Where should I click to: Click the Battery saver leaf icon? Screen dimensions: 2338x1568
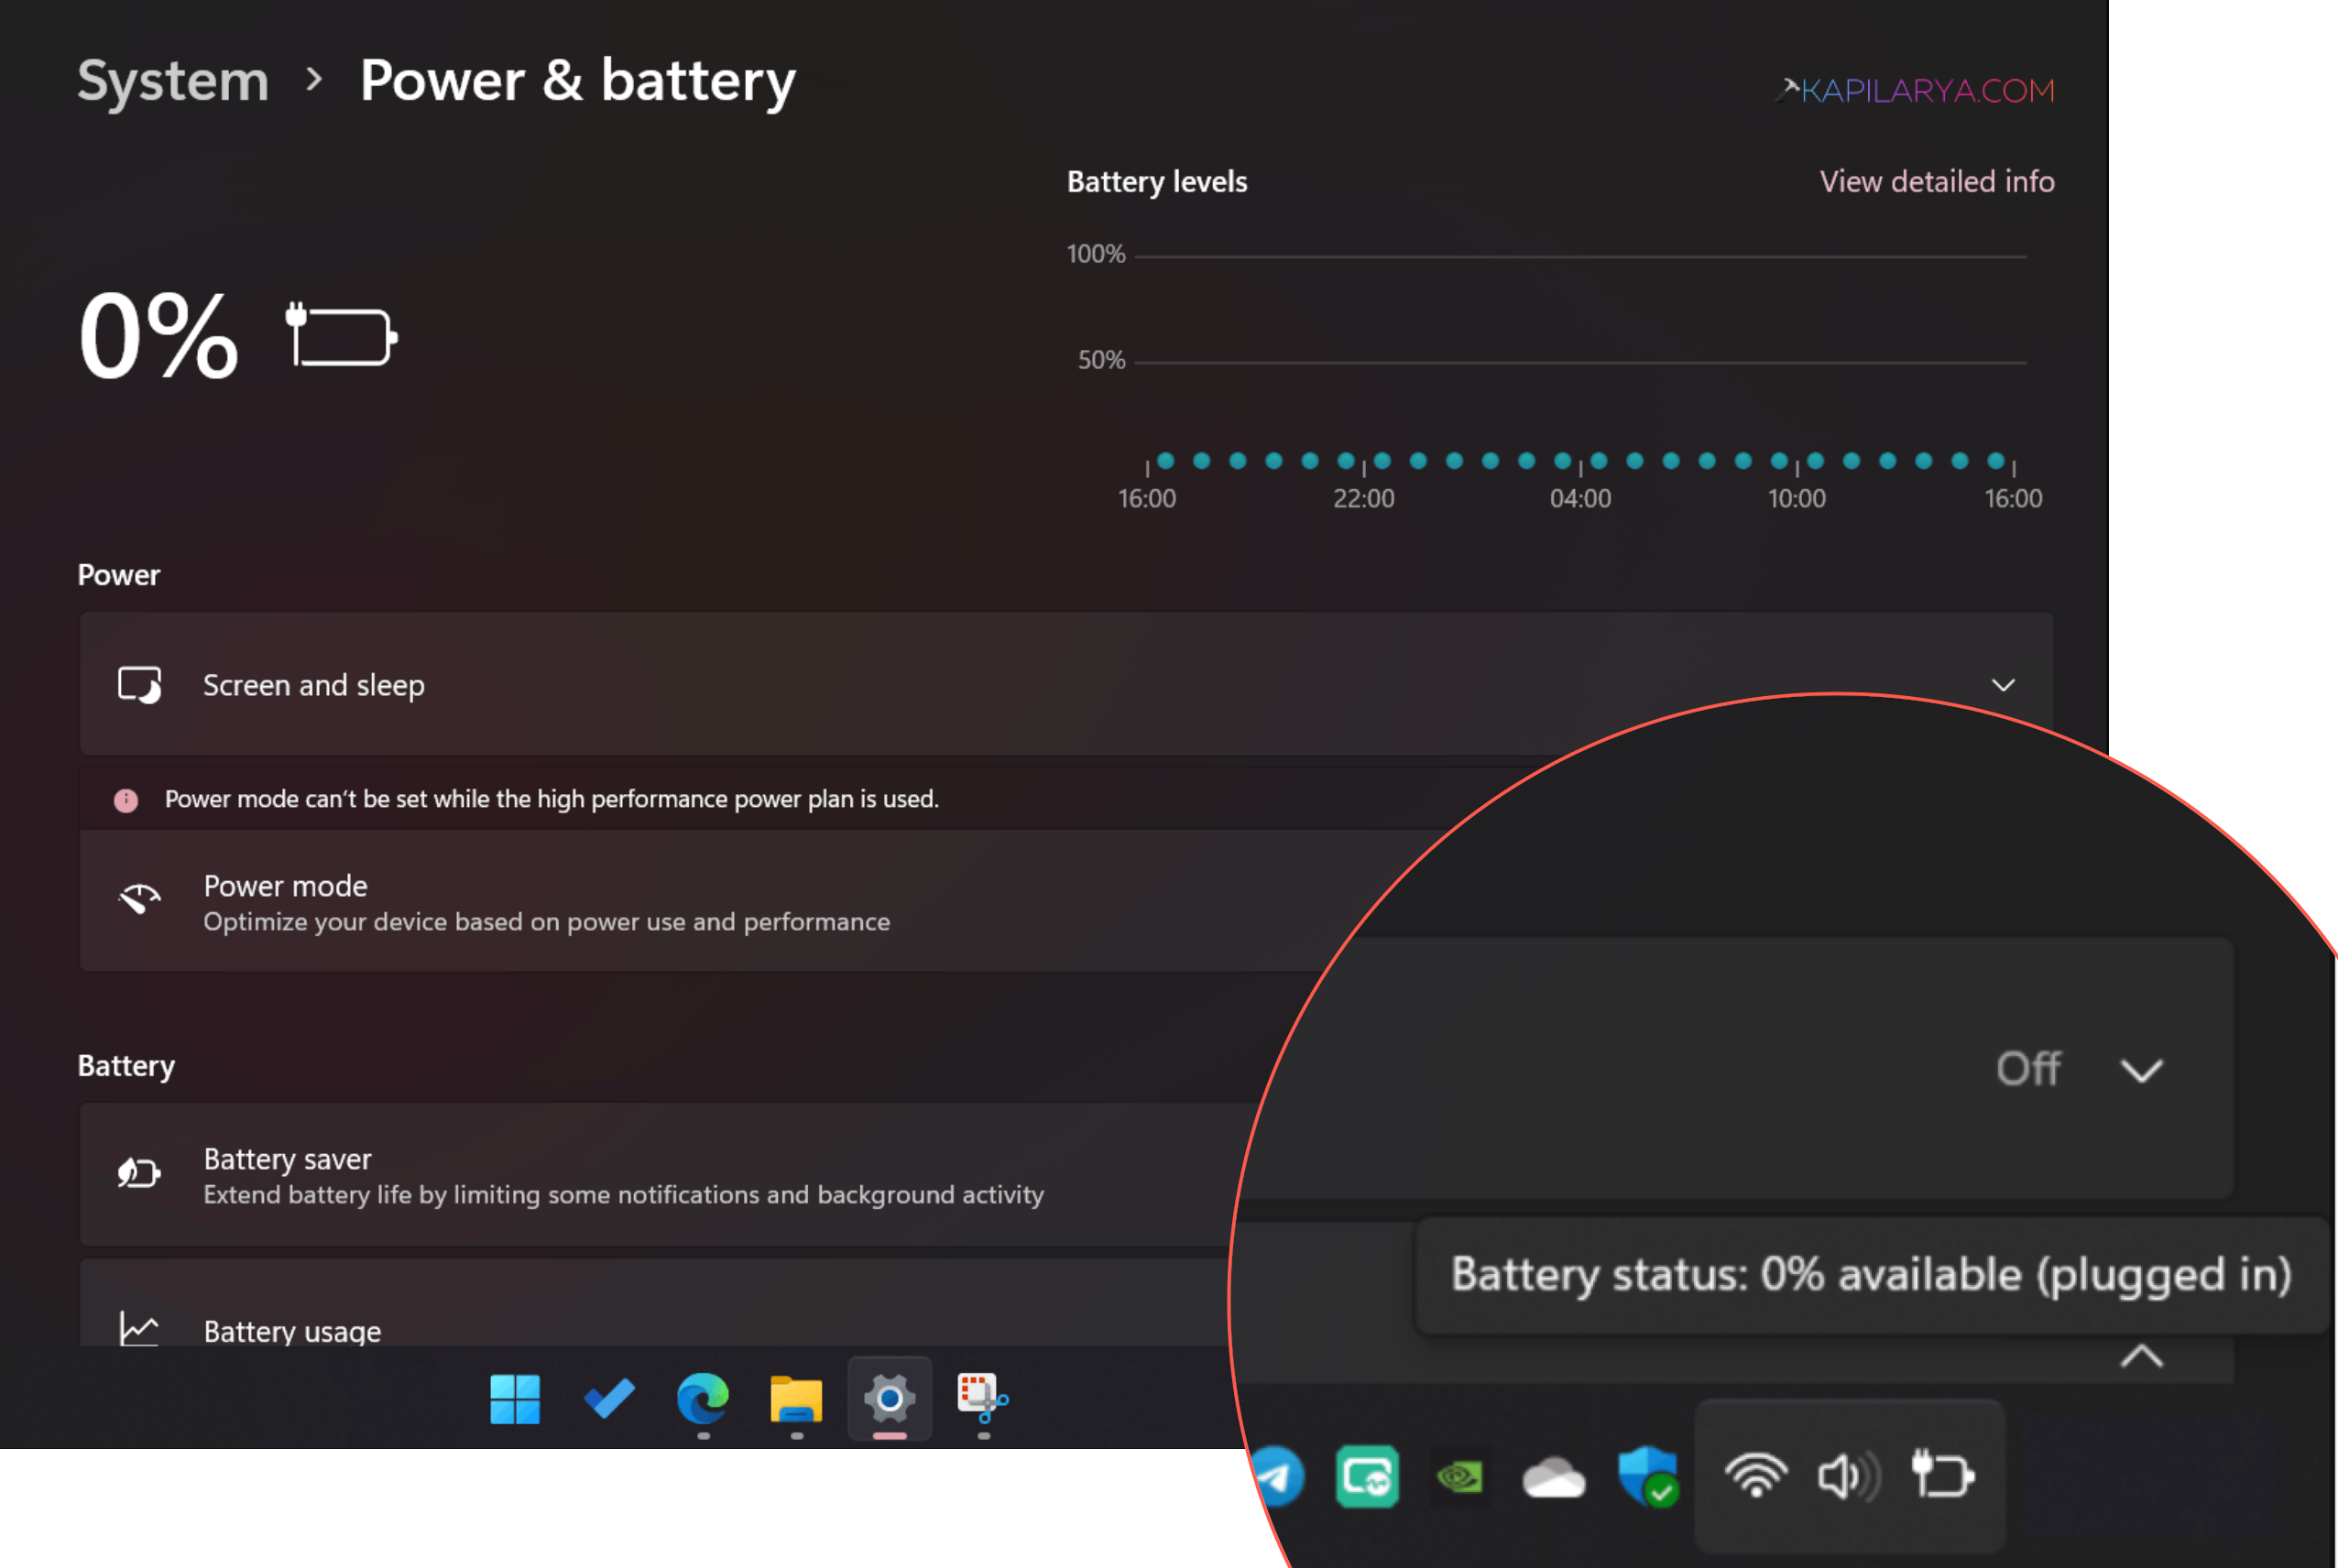coord(139,1172)
